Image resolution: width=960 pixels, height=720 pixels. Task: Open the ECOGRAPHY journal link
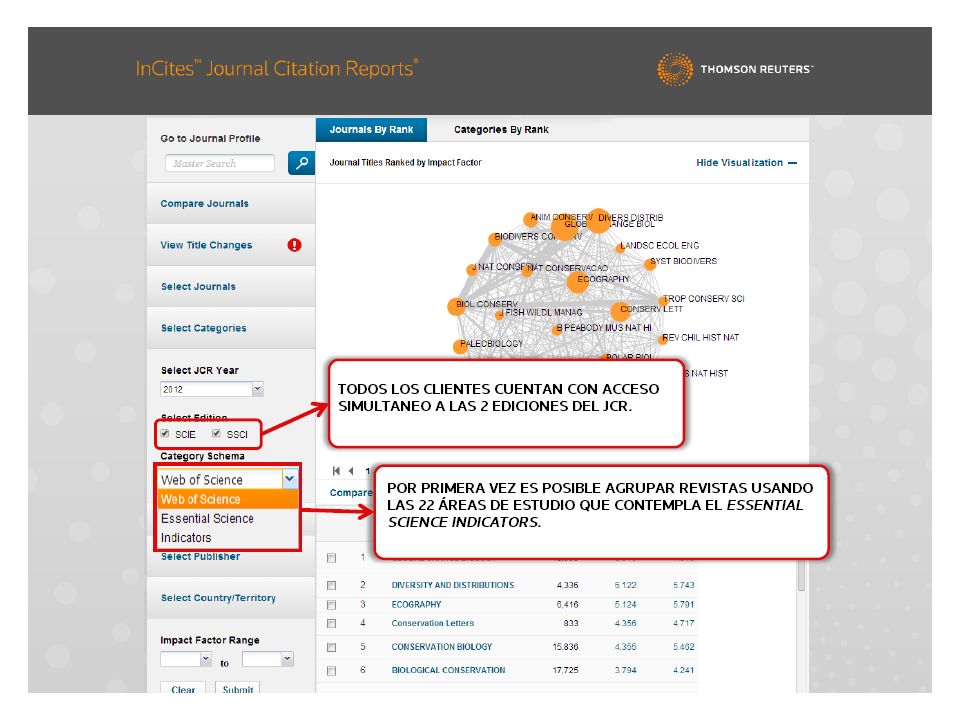(416, 604)
